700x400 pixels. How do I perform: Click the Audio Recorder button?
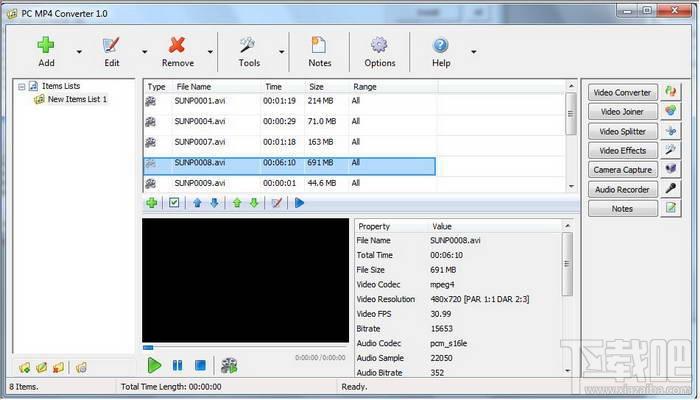(622, 189)
